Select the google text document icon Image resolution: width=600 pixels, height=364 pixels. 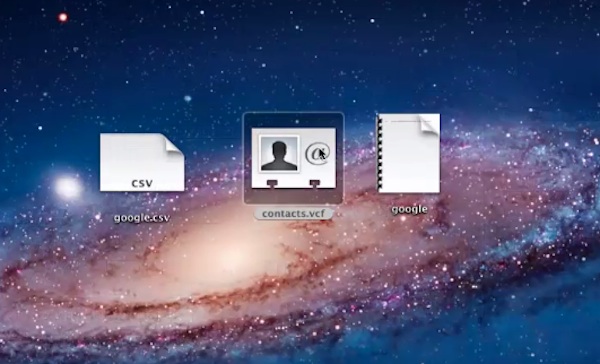point(409,153)
